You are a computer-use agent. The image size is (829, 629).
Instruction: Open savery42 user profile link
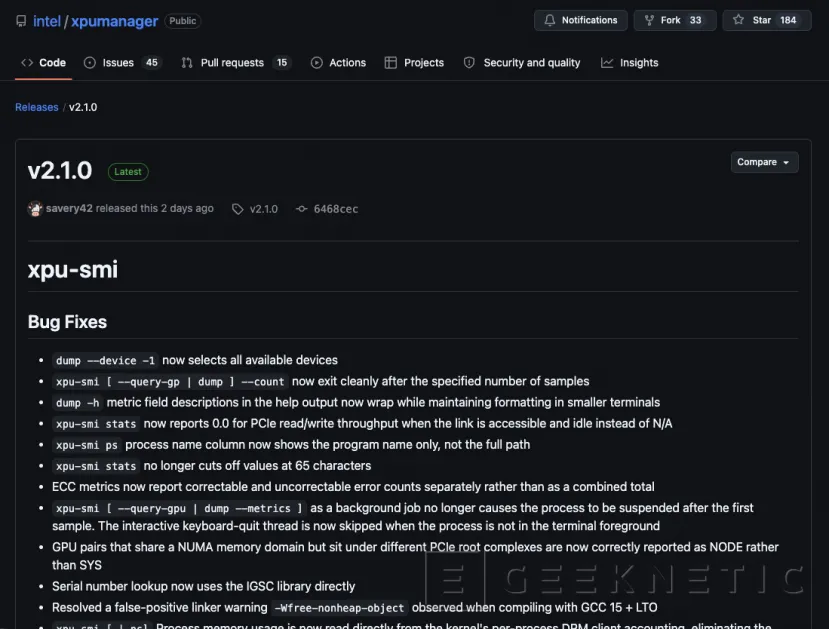click(69, 208)
